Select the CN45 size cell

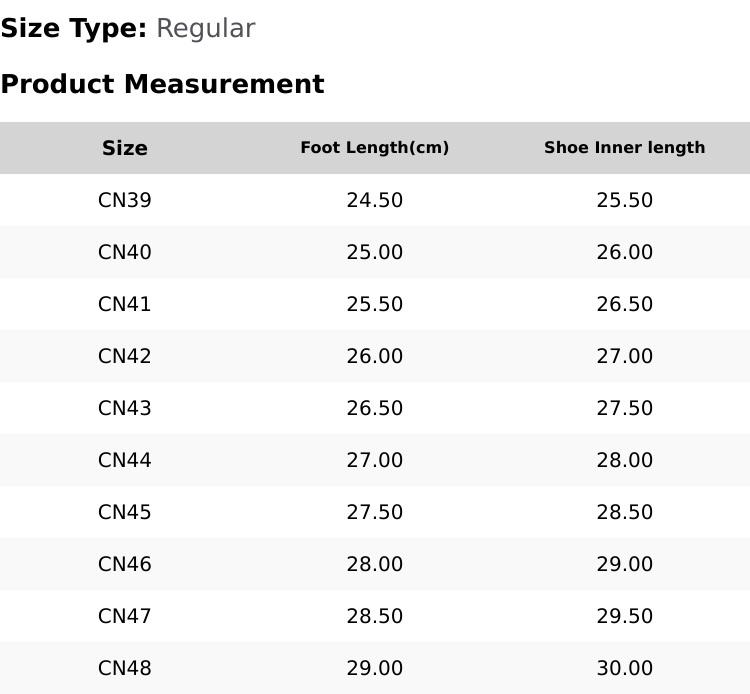click(124, 512)
